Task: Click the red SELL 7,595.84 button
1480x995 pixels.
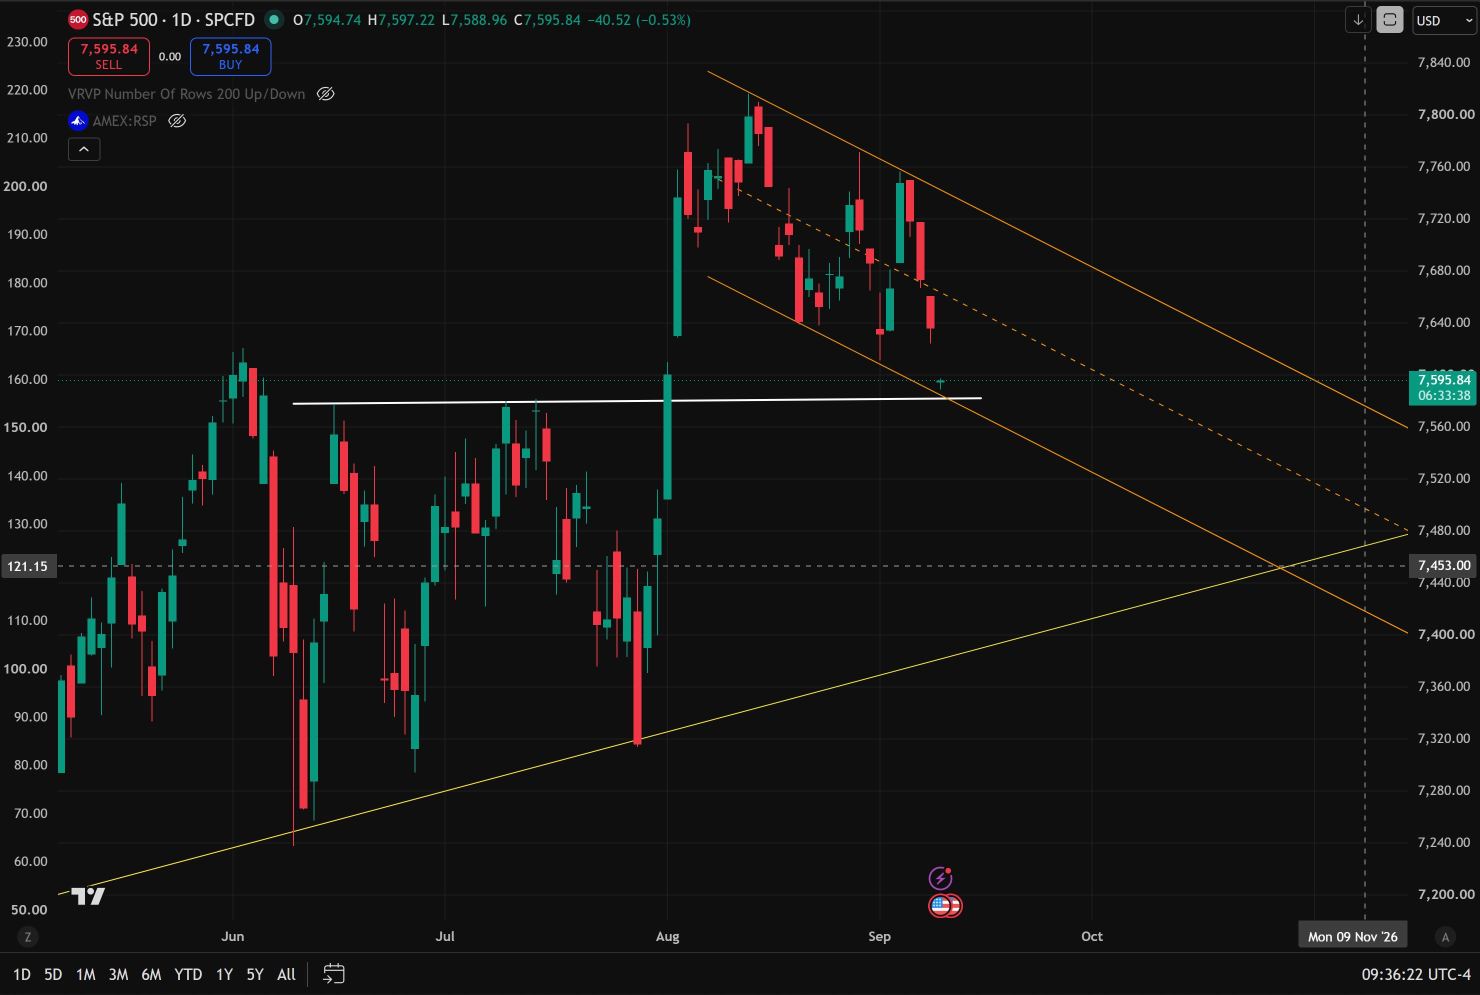Action: point(109,56)
